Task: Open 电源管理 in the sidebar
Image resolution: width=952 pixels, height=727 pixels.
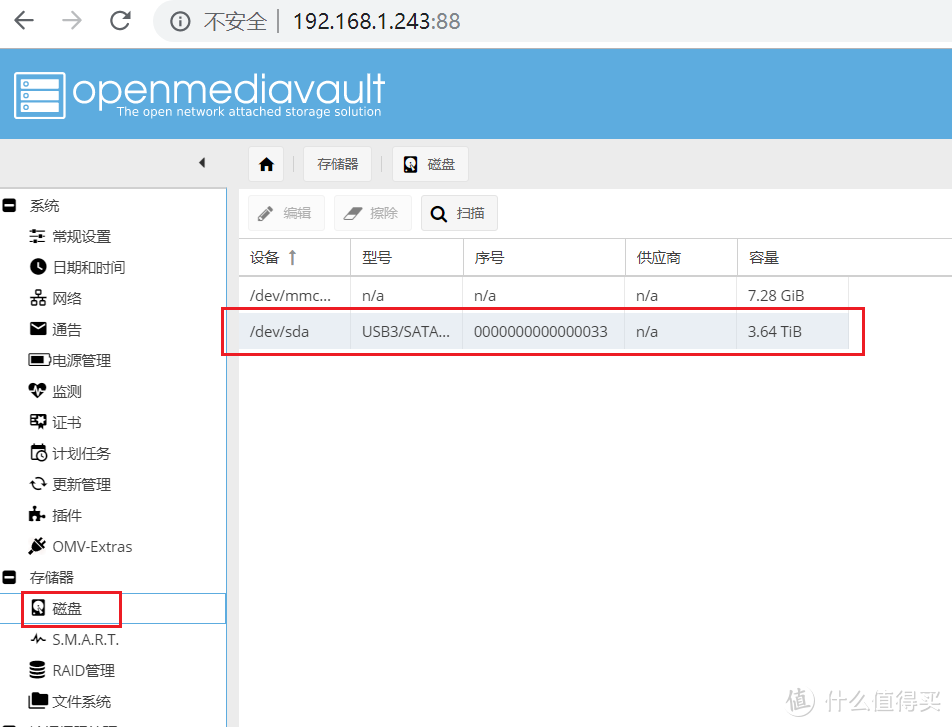Action: [70, 360]
